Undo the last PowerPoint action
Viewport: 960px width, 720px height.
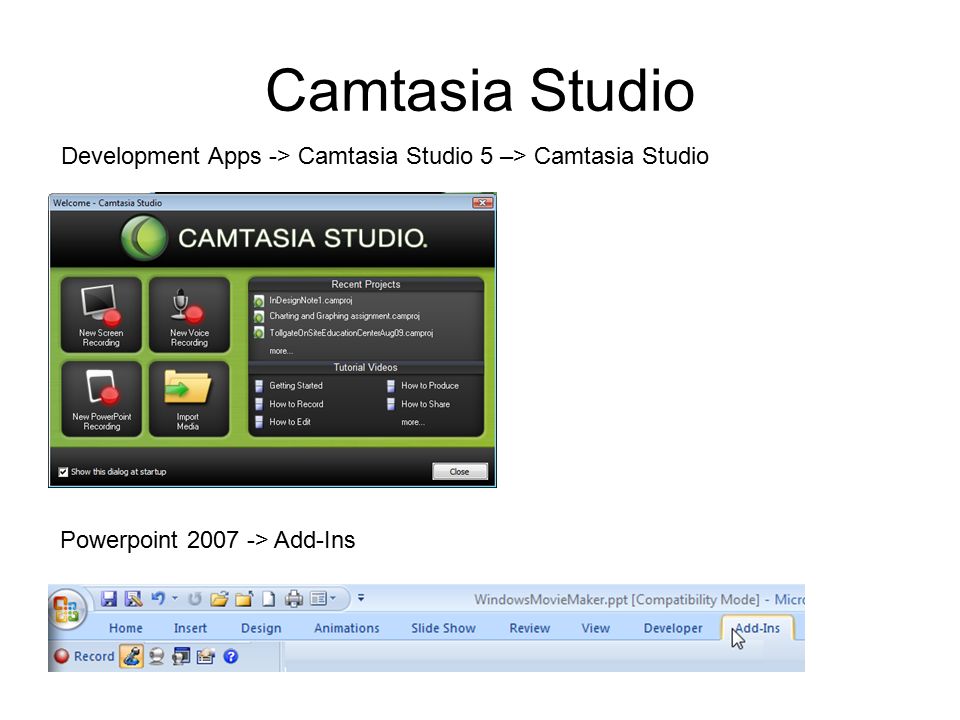tap(158, 598)
